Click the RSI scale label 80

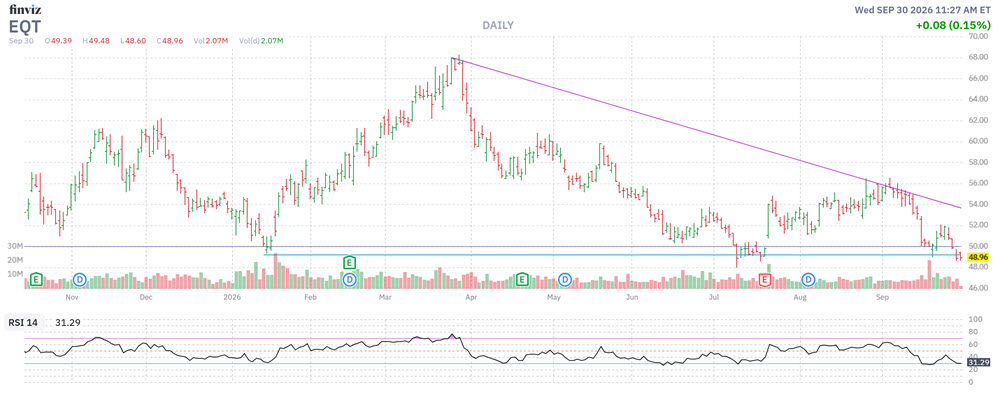[x=973, y=332]
